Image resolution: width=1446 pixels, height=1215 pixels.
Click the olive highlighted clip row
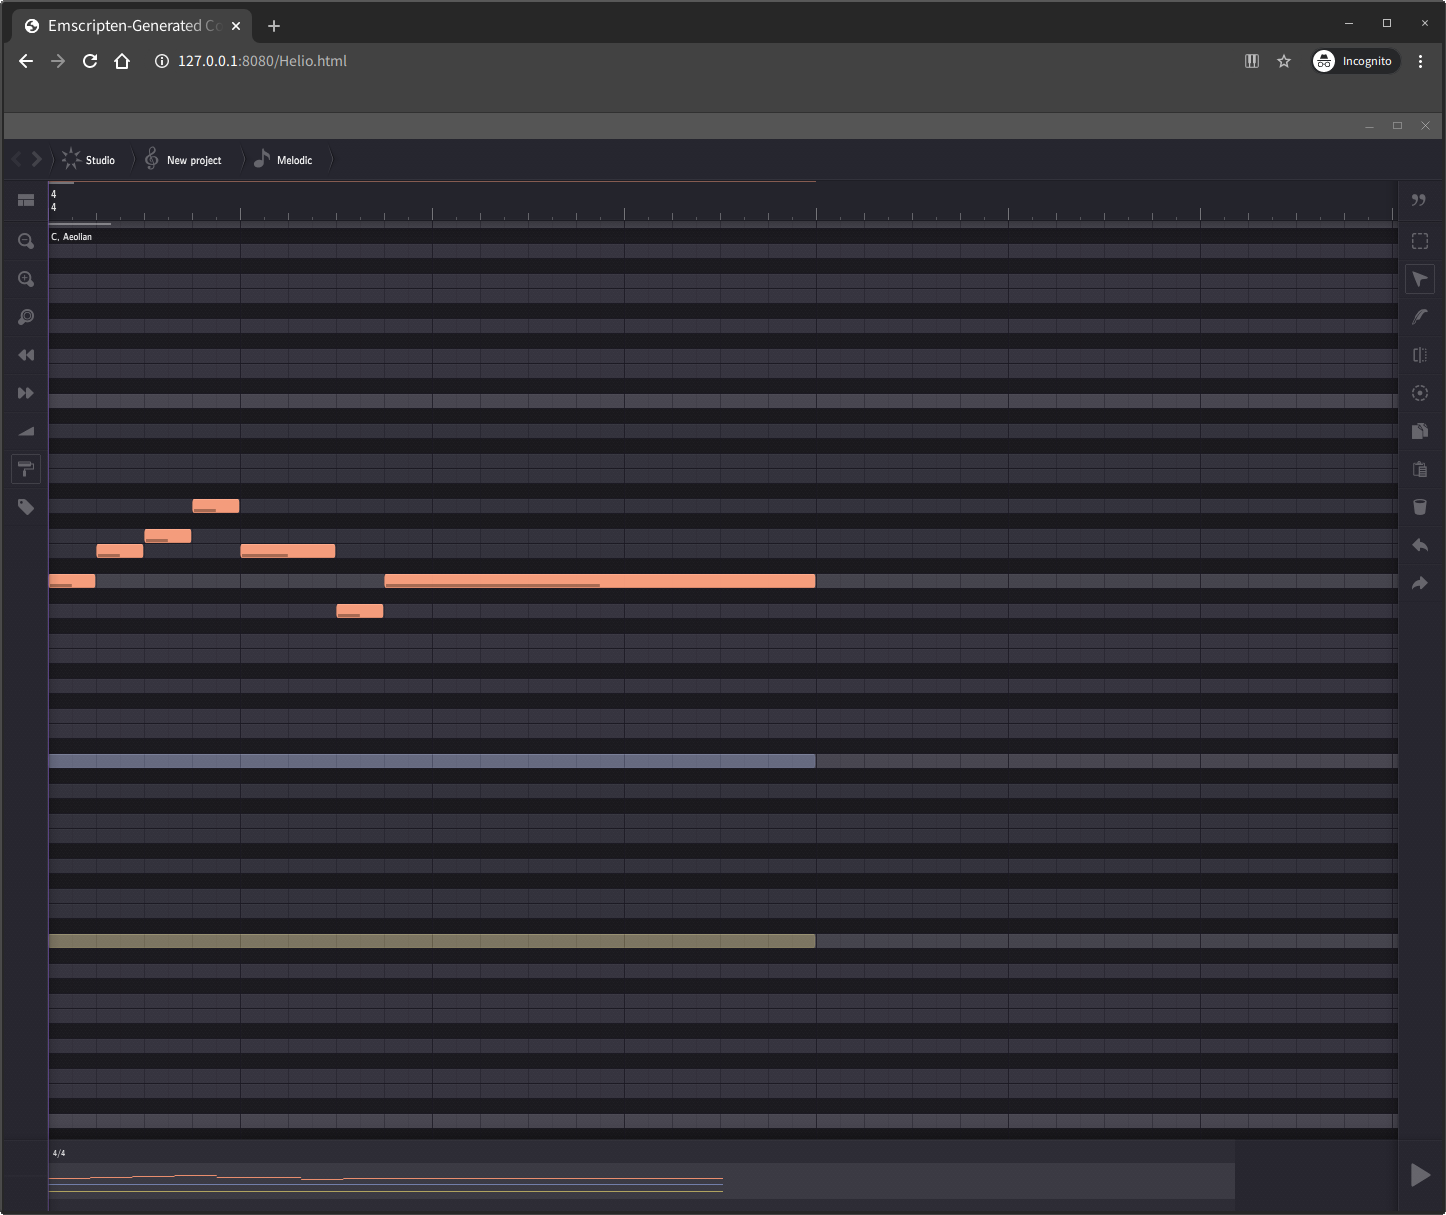pyautogui.click(x=432, y=941)
